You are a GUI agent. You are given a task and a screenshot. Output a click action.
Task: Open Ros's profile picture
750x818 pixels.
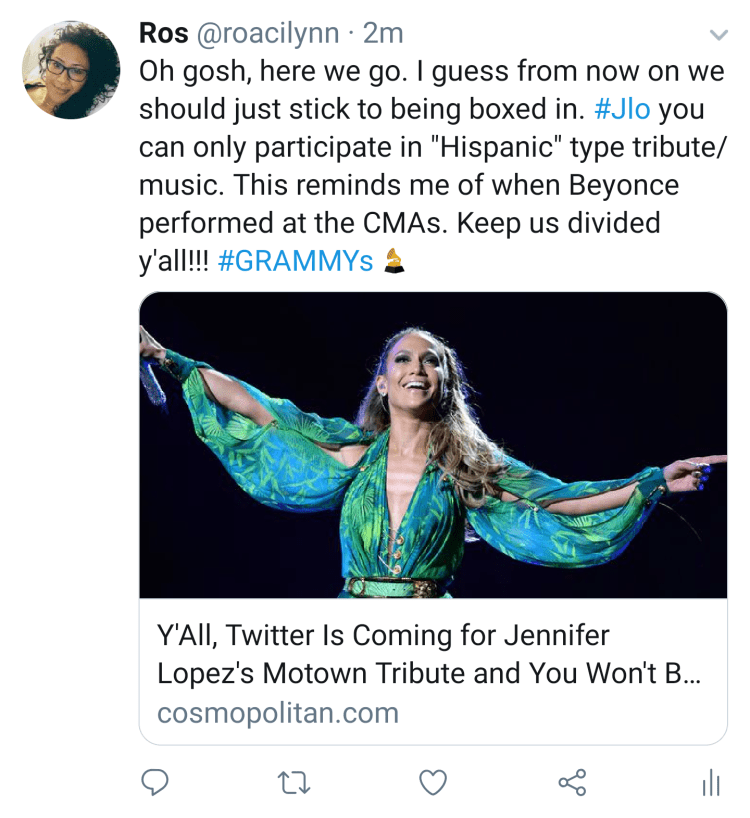click(x=70, y=70)
